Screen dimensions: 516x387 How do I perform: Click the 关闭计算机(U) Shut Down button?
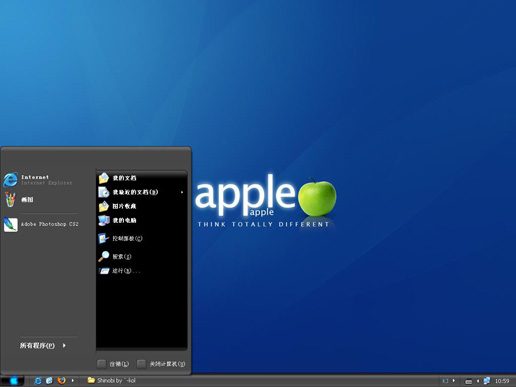tap(161, 364)
